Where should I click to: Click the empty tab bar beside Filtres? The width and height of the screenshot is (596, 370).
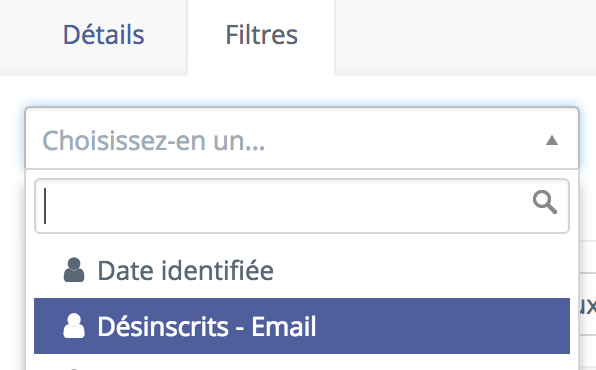click(465, 36)
